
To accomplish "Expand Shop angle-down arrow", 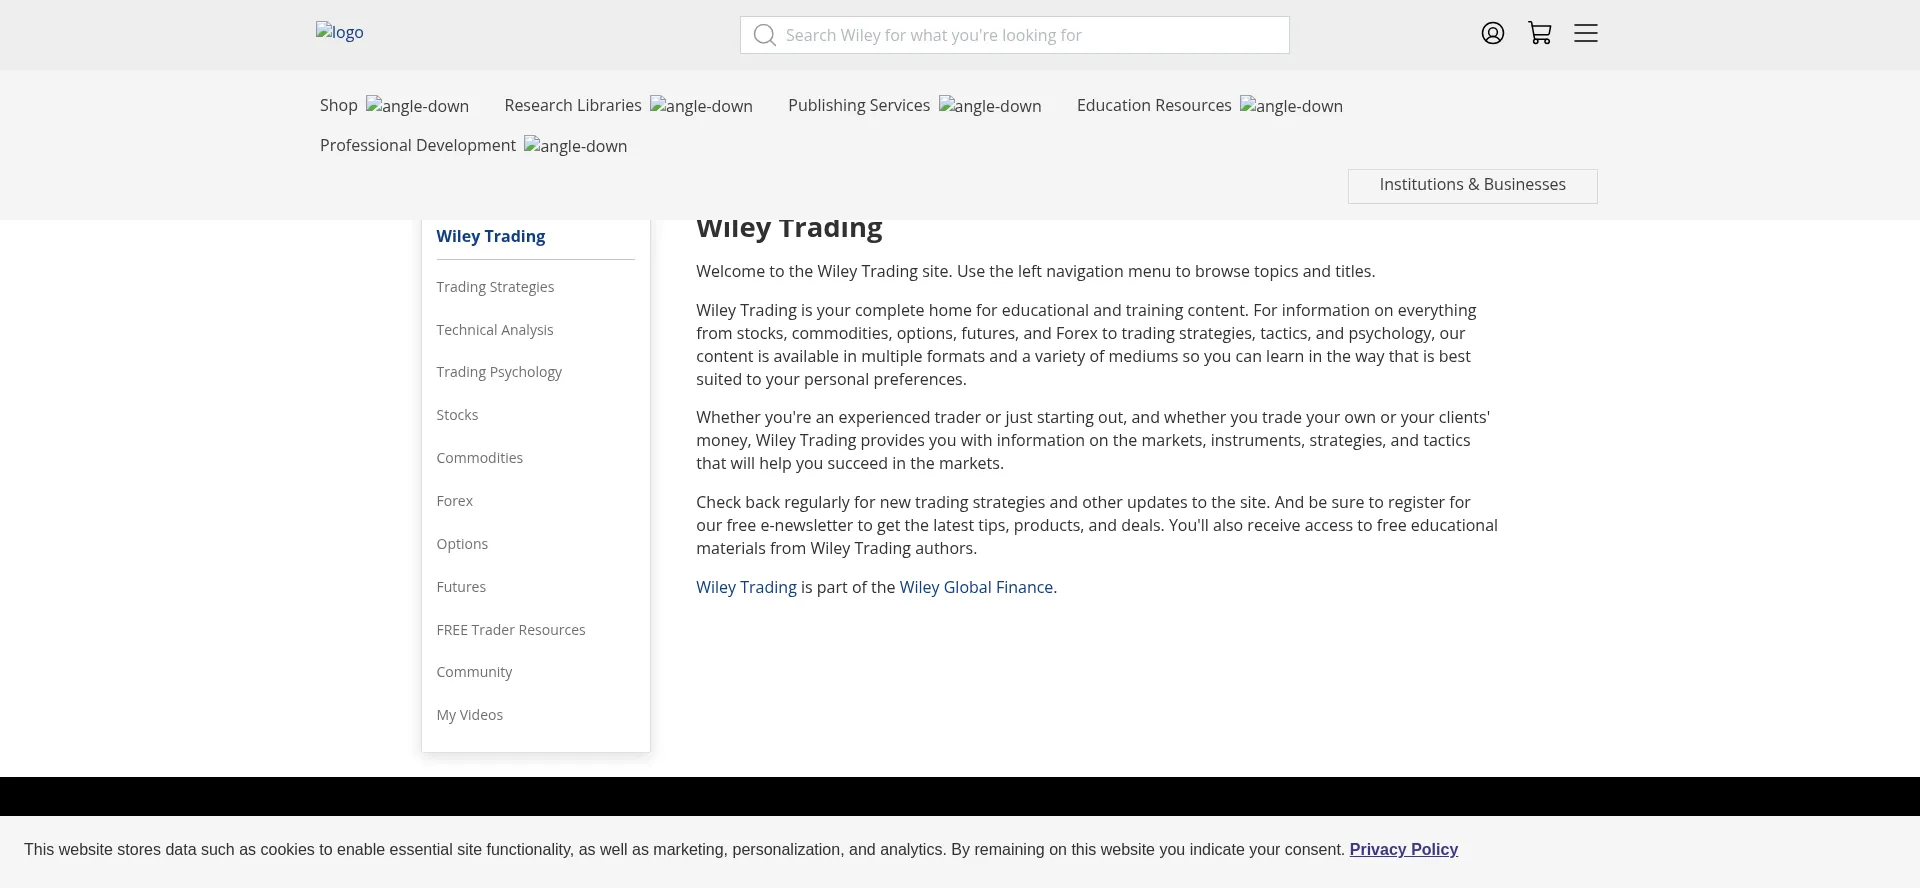I will point(417,106).
